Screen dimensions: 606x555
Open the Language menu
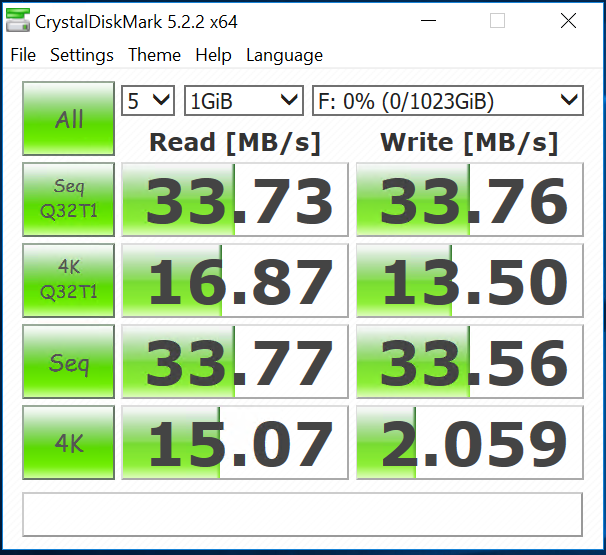point(284,55)
